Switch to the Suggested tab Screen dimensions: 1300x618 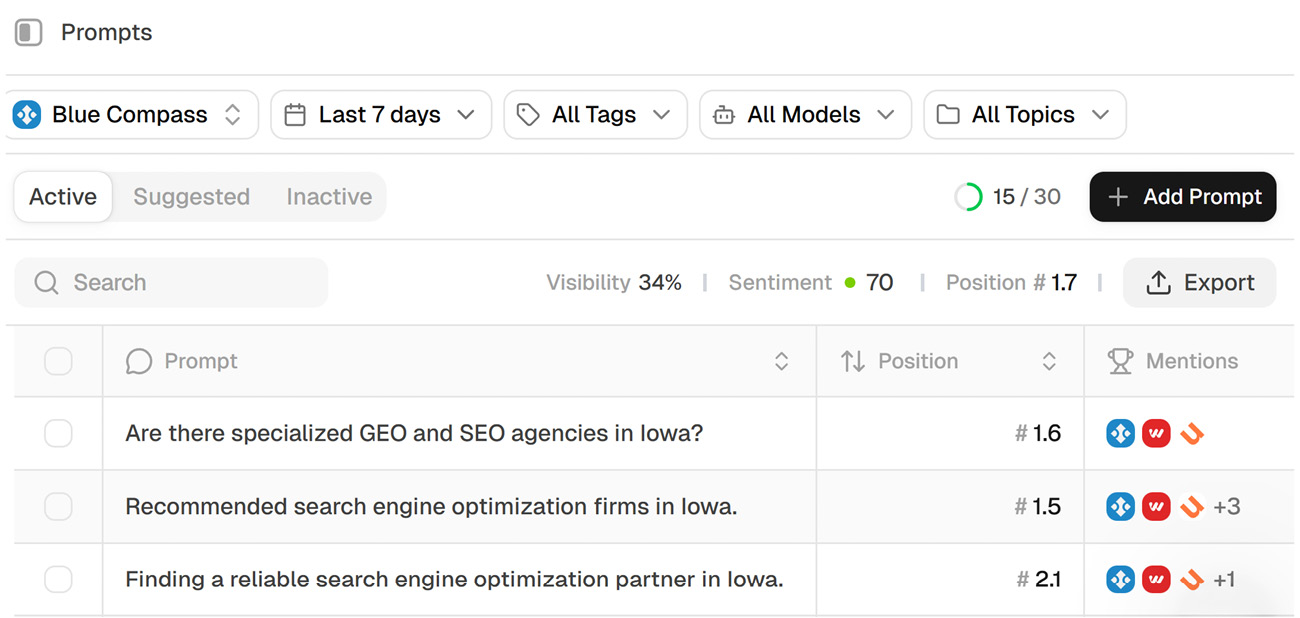[x=191, y=197]
